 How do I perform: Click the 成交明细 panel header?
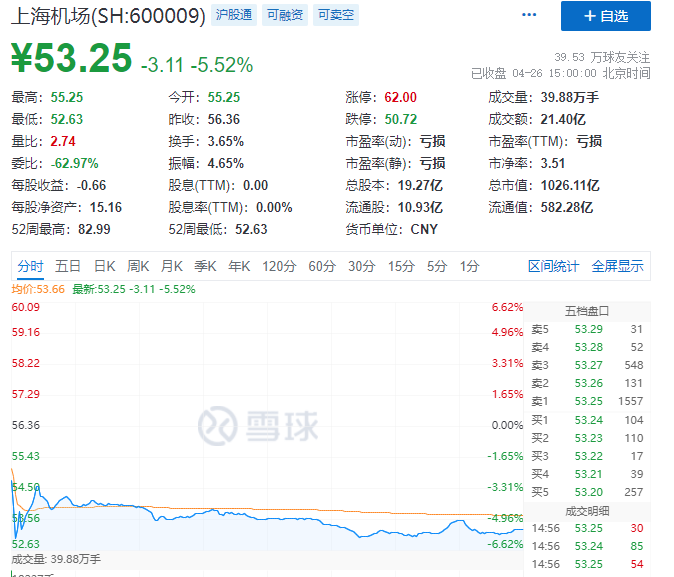[587, 511]
